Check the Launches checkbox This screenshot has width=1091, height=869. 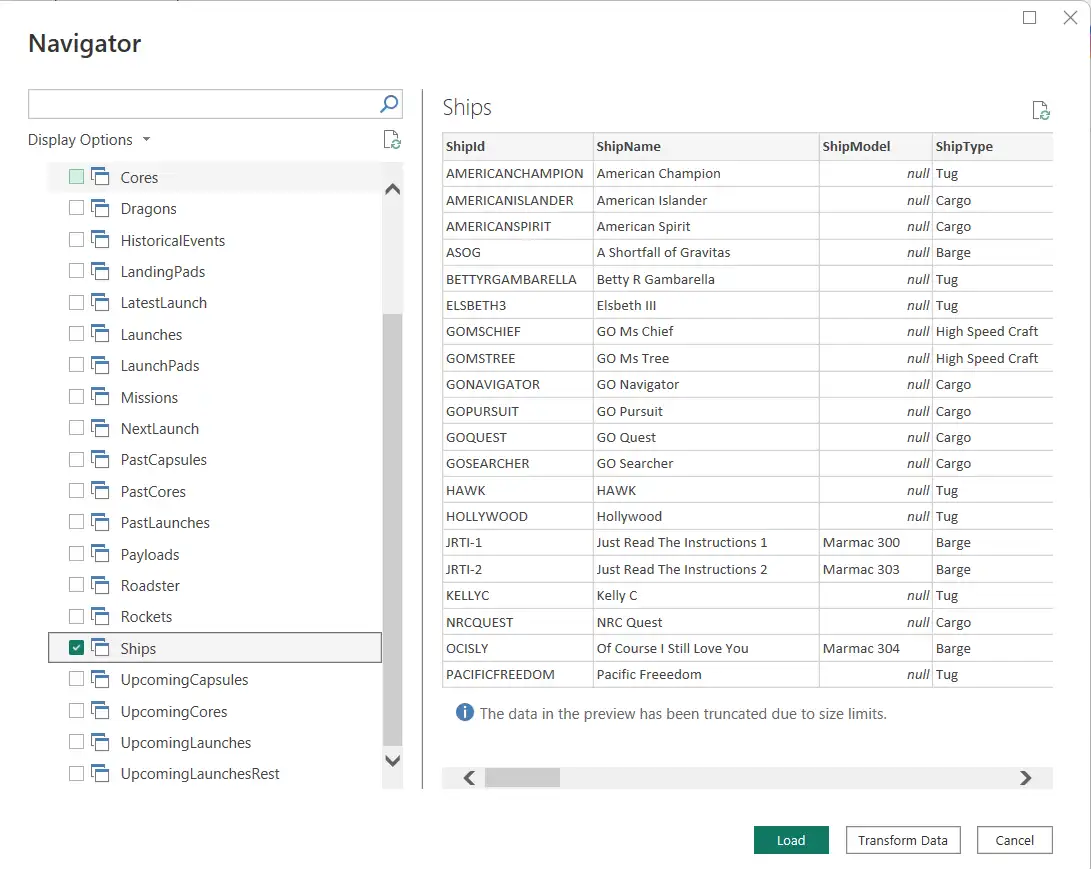tap(77, 334)
